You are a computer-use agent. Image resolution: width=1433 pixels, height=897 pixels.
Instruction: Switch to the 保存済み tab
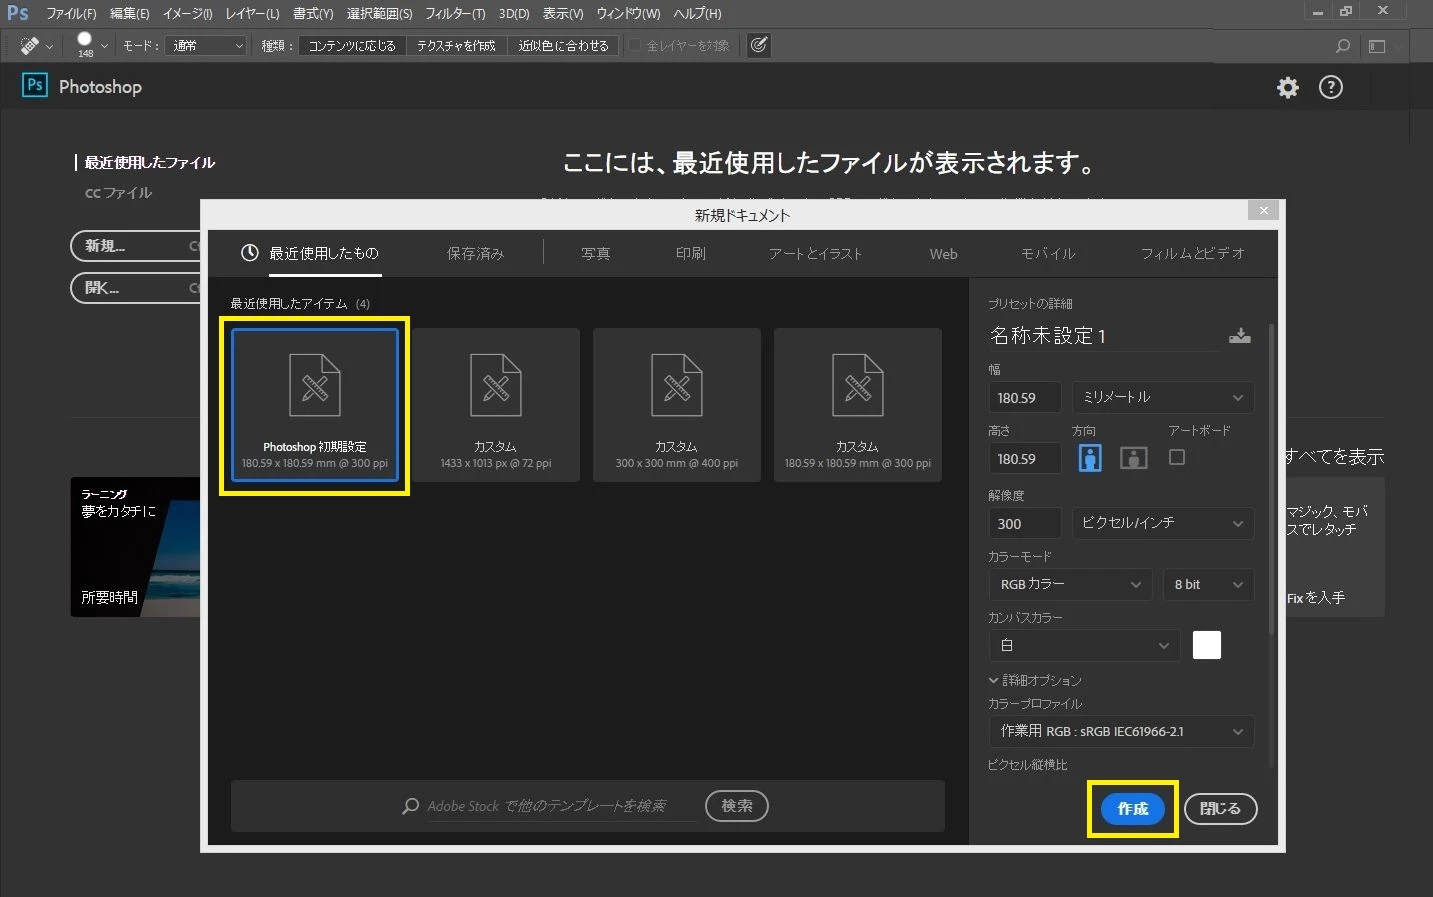coord(475,254)
